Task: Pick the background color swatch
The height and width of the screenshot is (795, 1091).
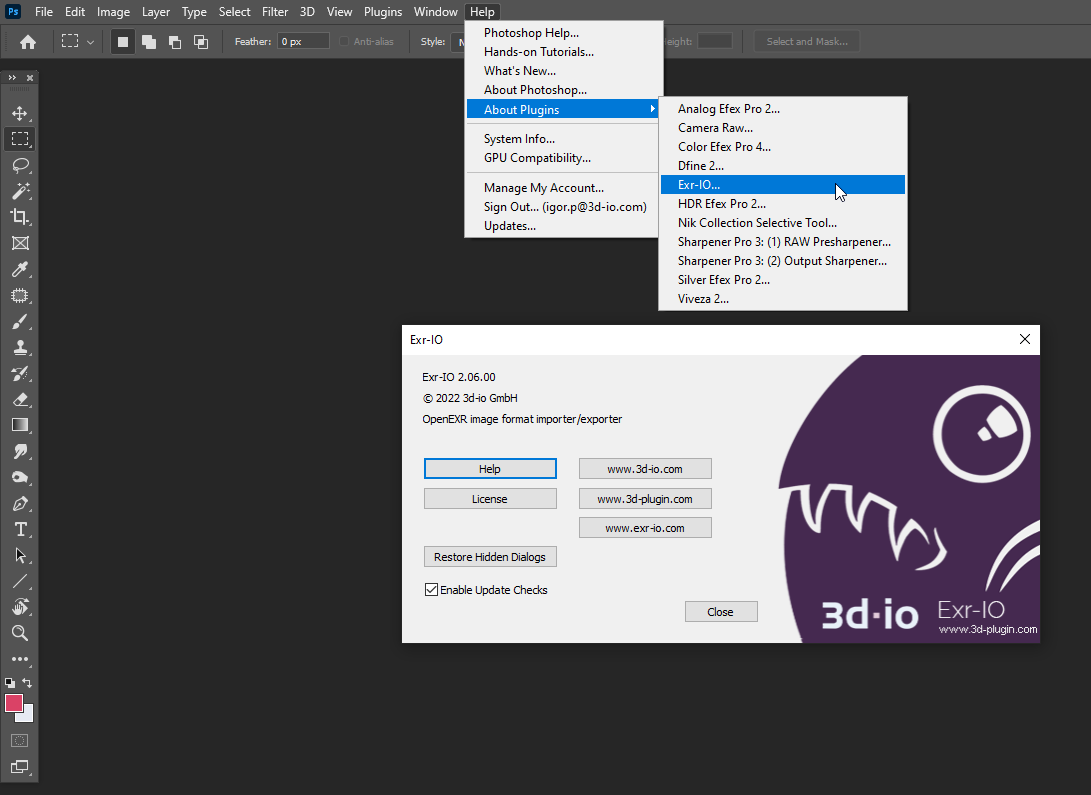Action: coord(29,716)
